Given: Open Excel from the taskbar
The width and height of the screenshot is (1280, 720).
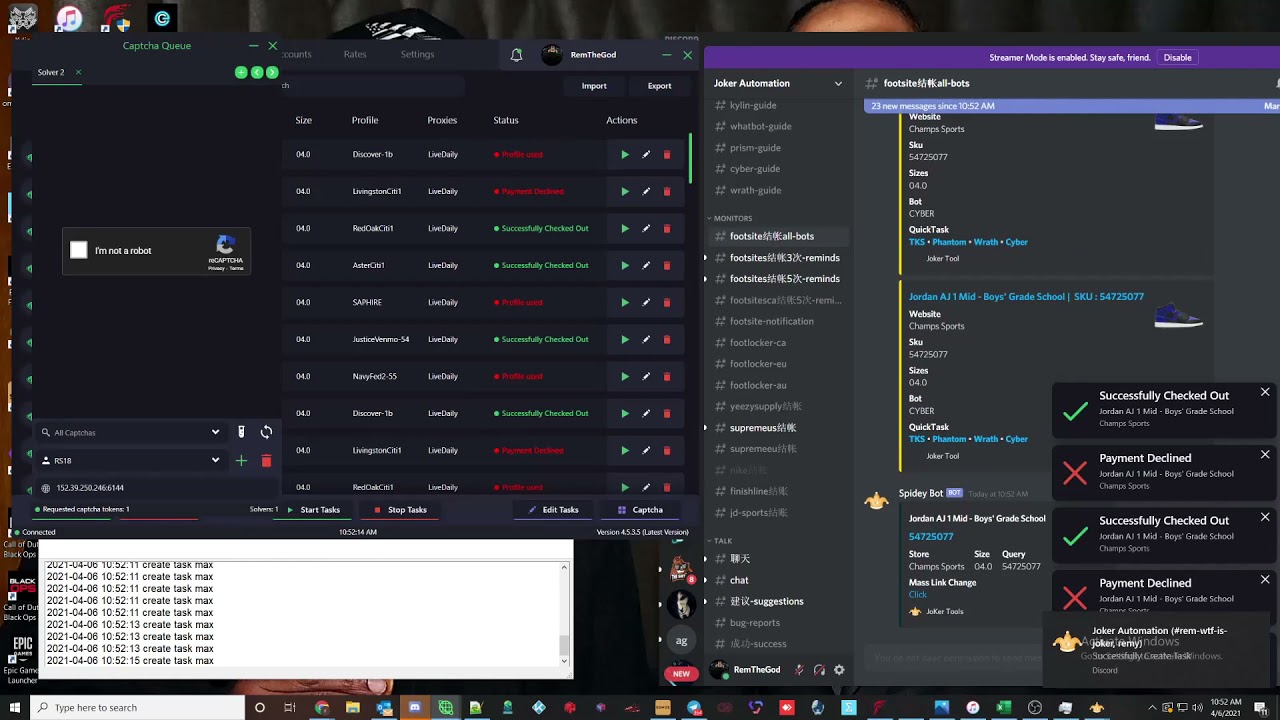Looking at the screenshot, I should (x=1003, y=707).
